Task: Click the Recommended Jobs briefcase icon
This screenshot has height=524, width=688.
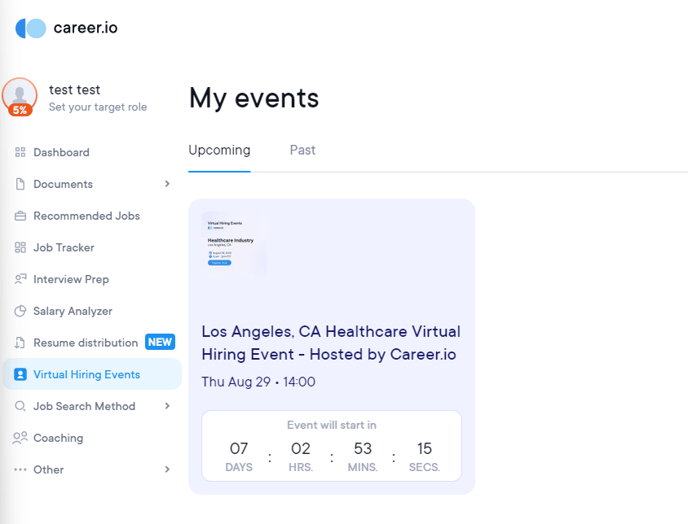Action: (20, 216)
